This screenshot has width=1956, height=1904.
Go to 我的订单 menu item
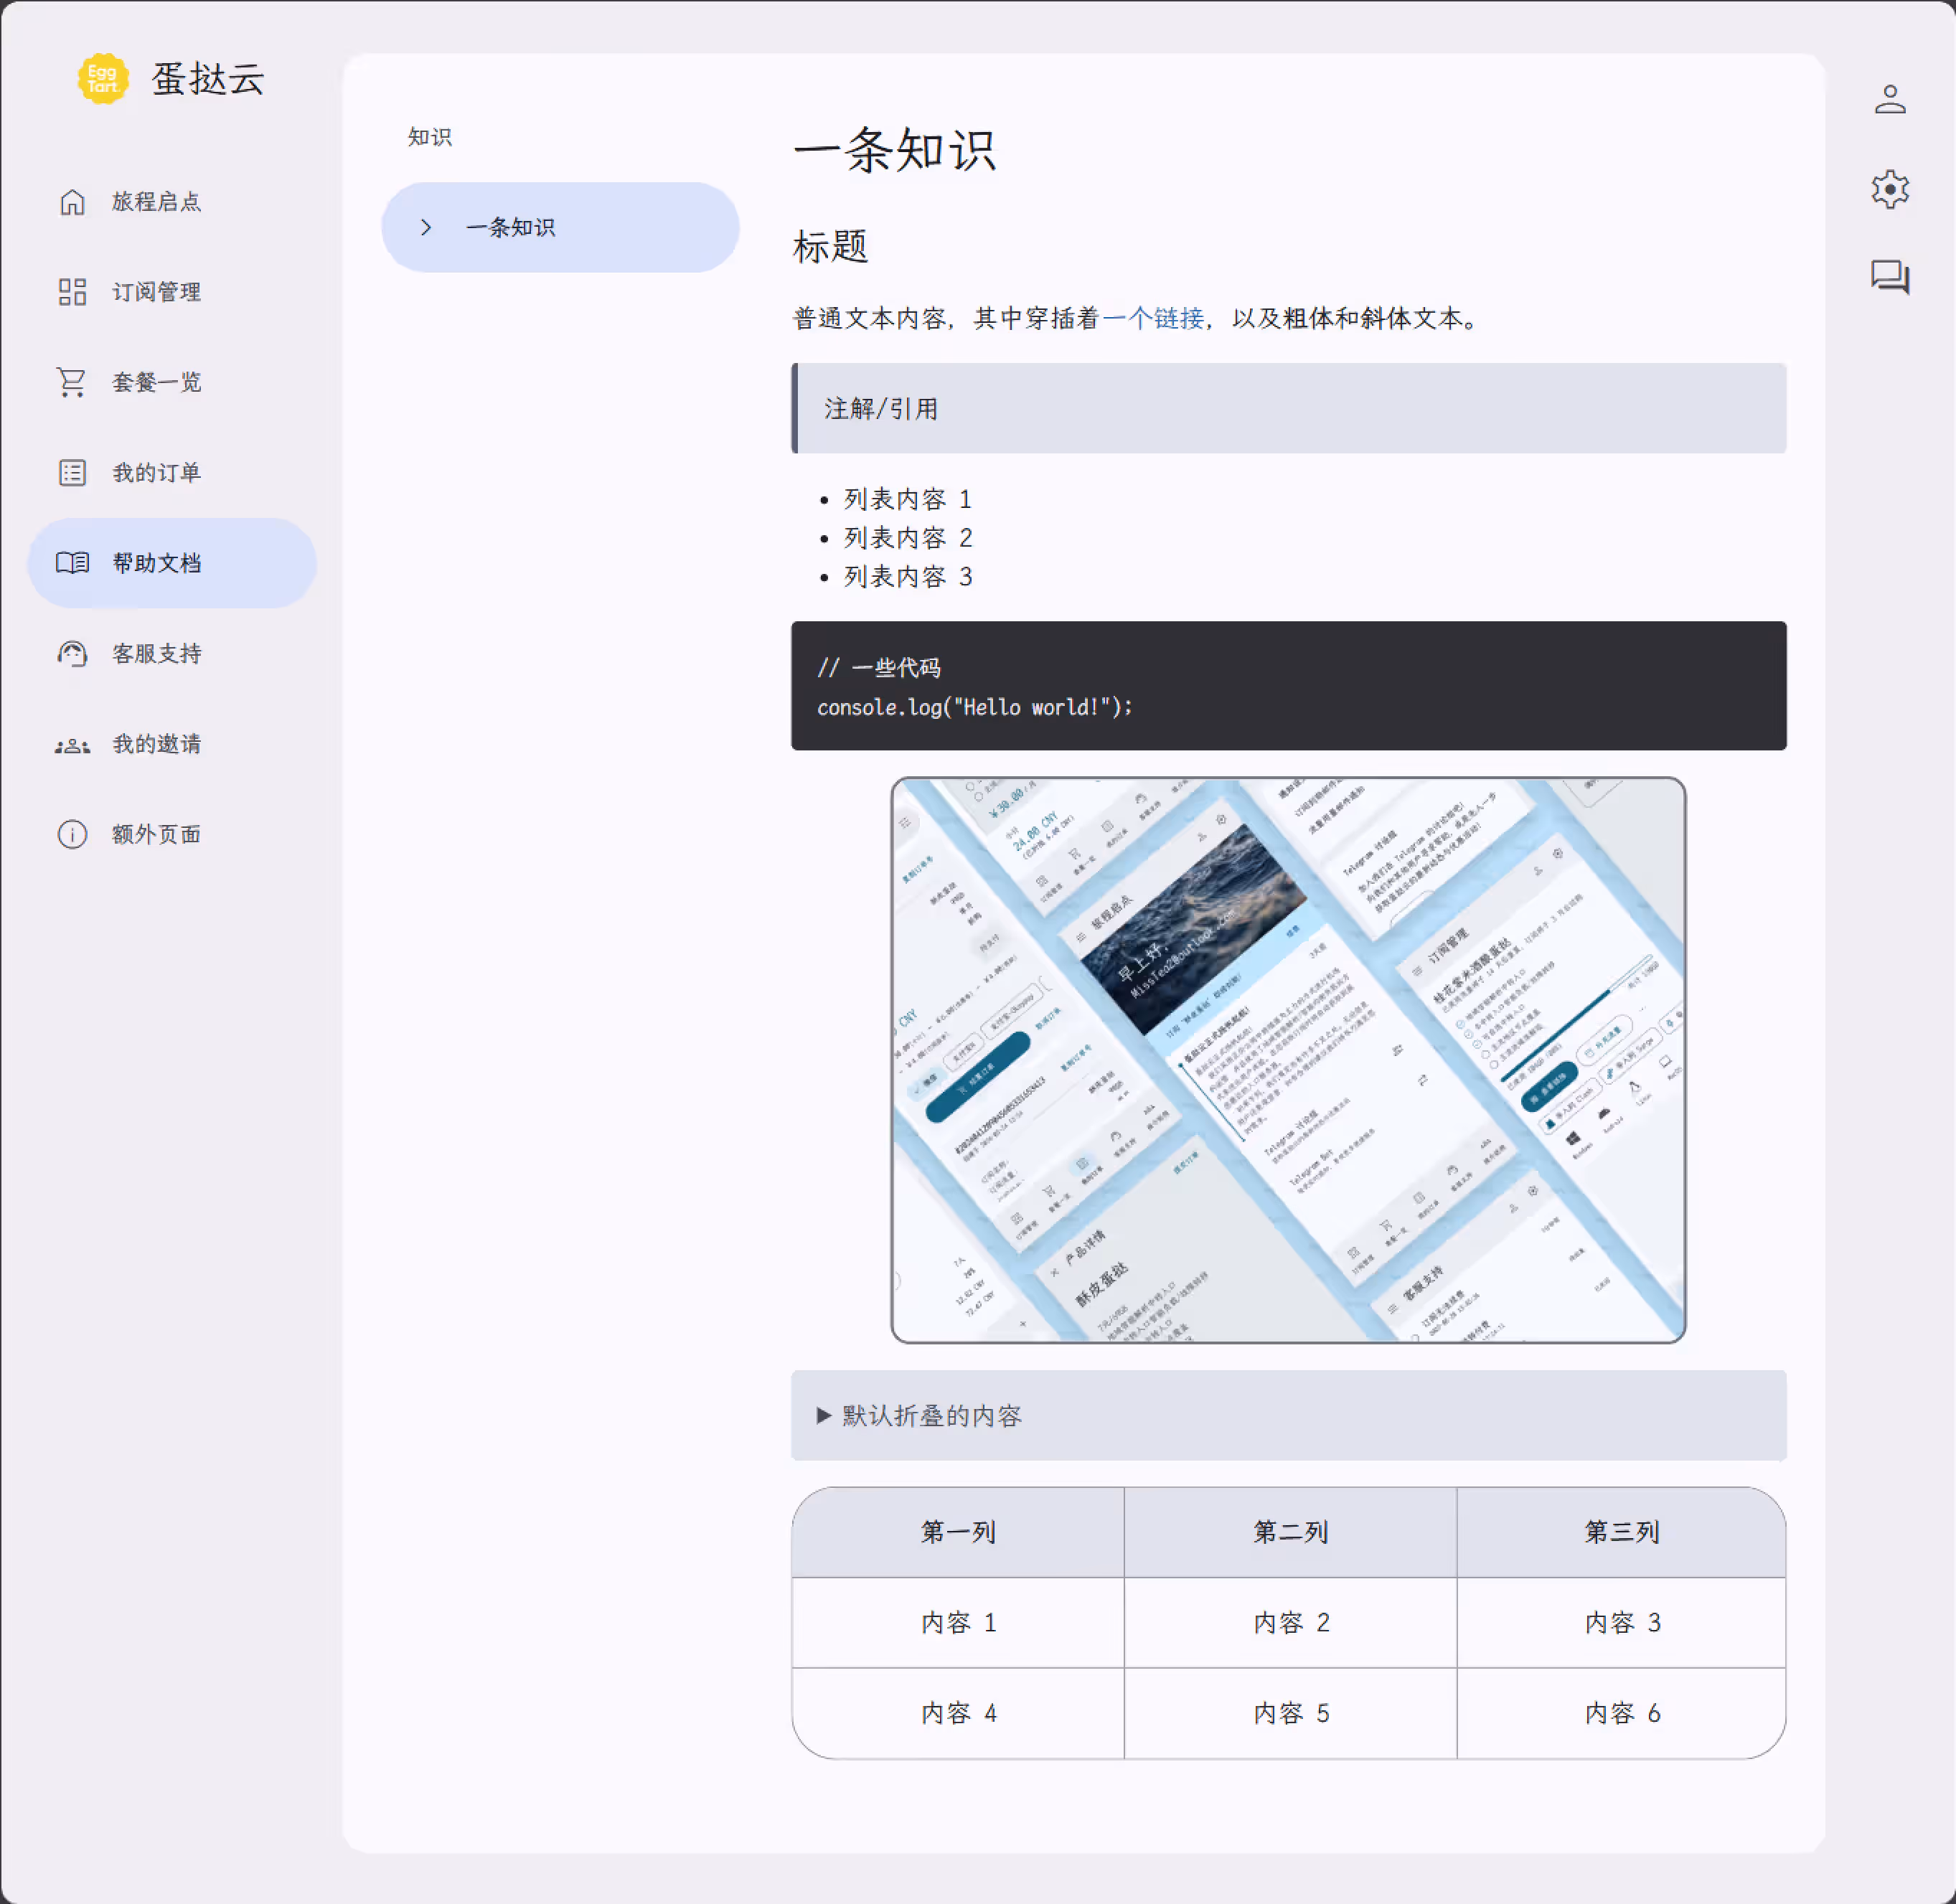click(x=157, y=473)
